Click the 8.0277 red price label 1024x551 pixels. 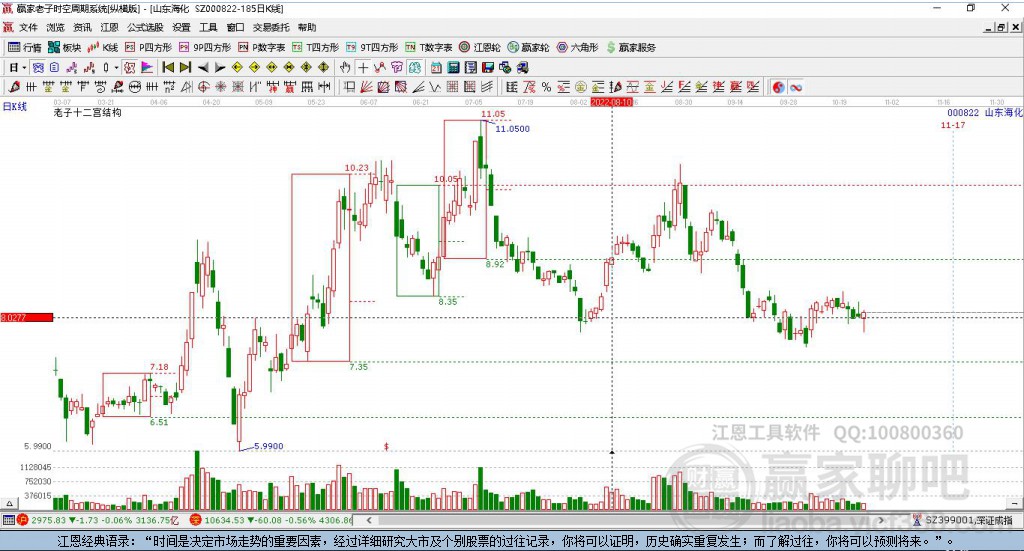(26, 317)
